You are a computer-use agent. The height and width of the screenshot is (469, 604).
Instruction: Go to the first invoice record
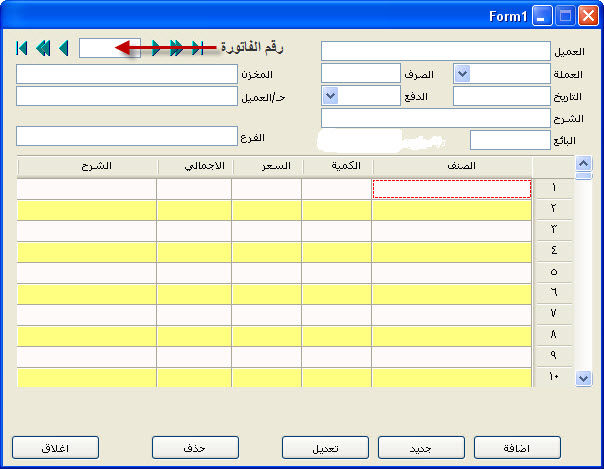(x=22, y=48)
